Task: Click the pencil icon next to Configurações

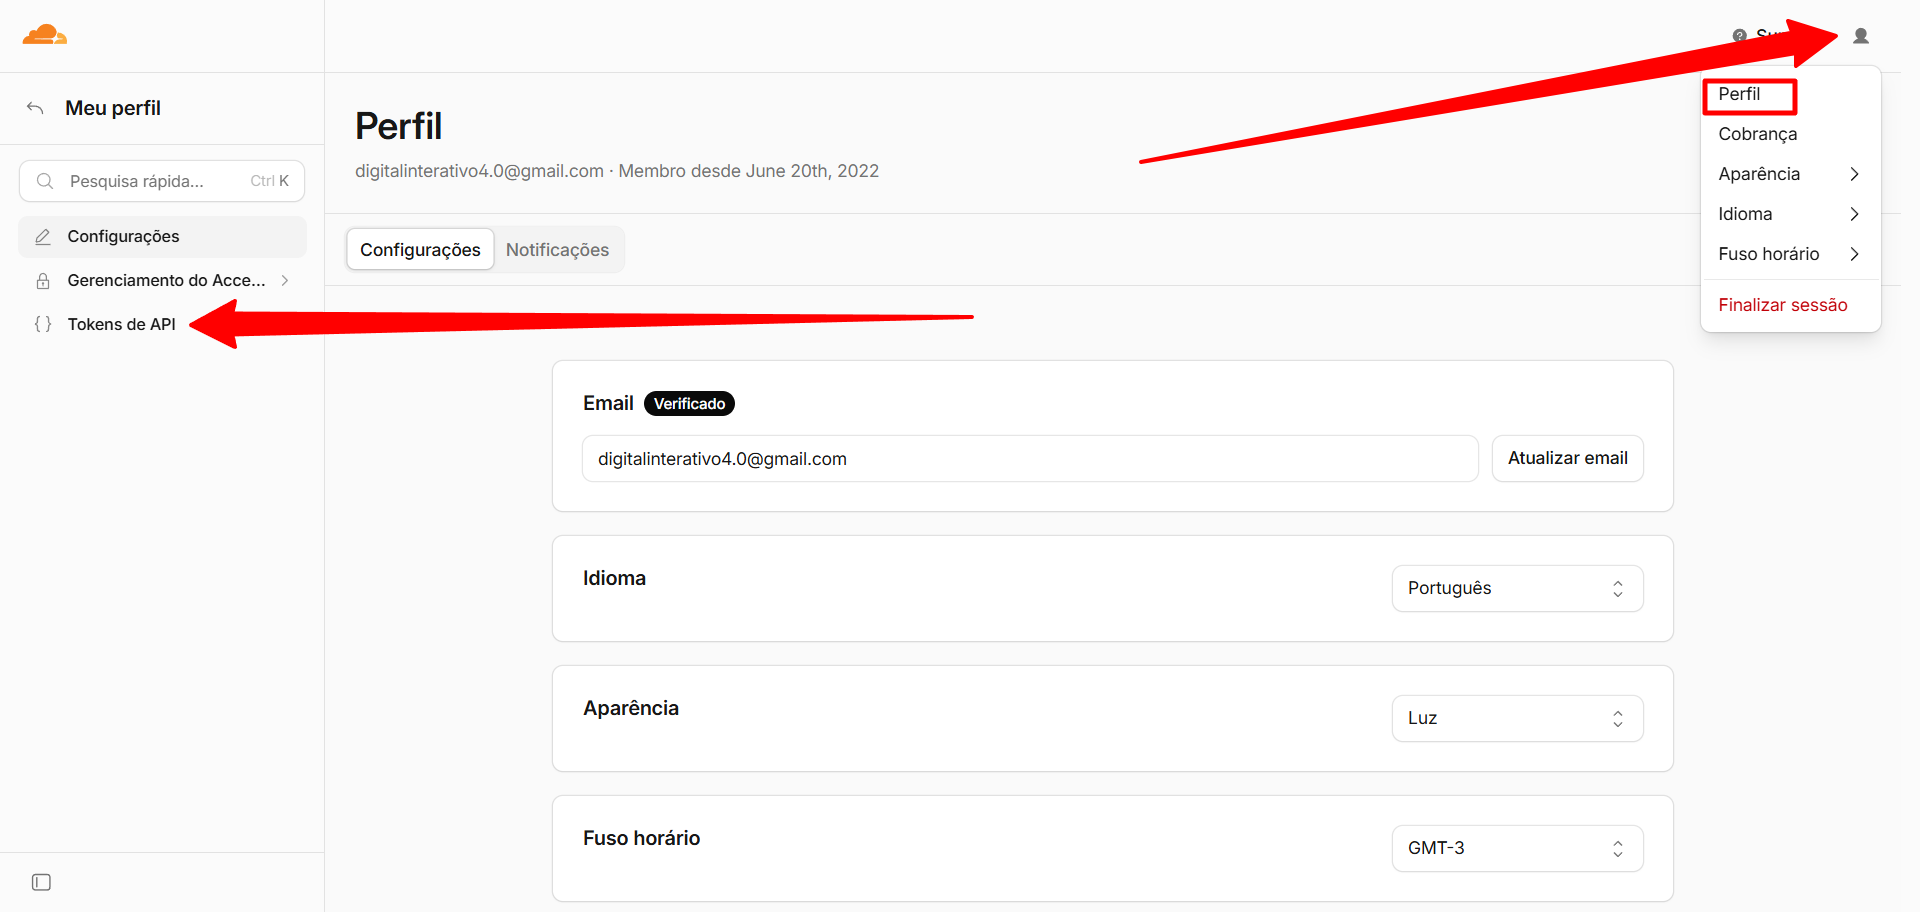Action: [43, 237]
